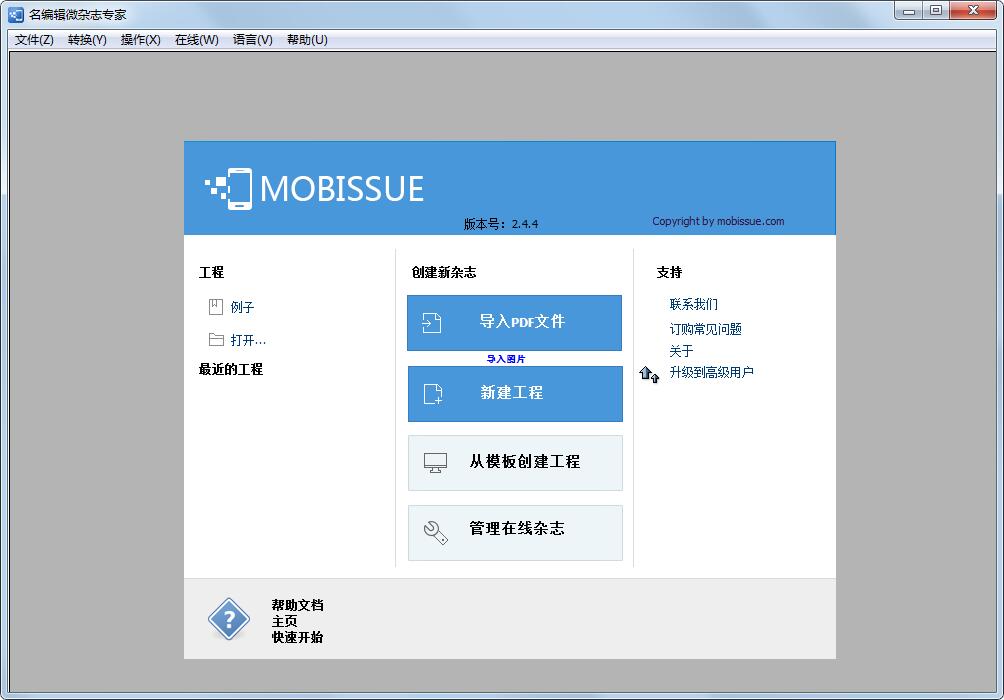The height and width of the screenshot is (700, 1004).
Task: Click the monitor icon on 从模板创建工程
Action: pos(434,462)
